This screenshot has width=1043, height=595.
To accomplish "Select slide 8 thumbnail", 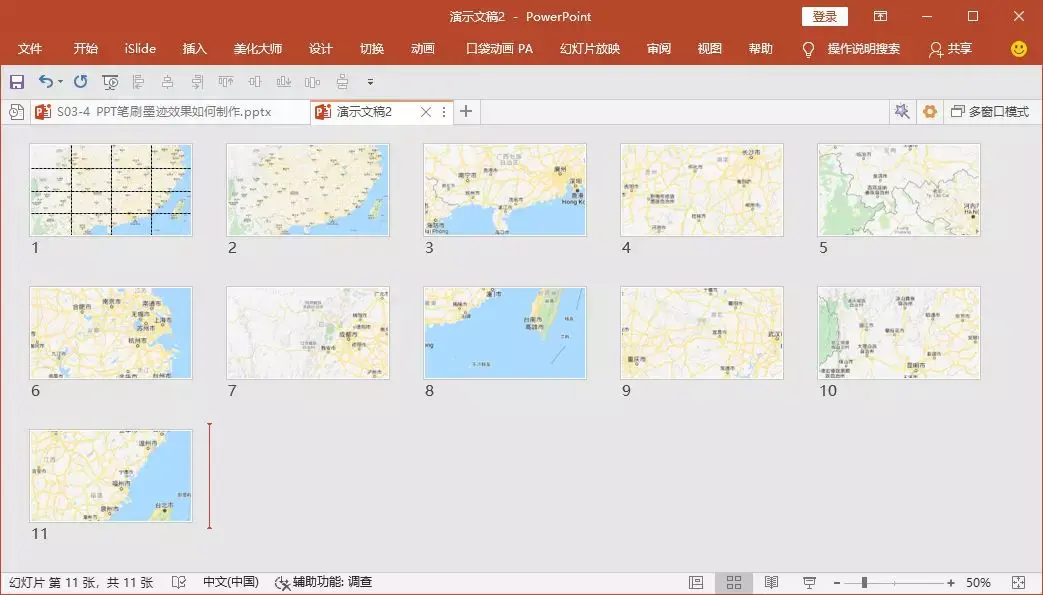I will 505,333.
